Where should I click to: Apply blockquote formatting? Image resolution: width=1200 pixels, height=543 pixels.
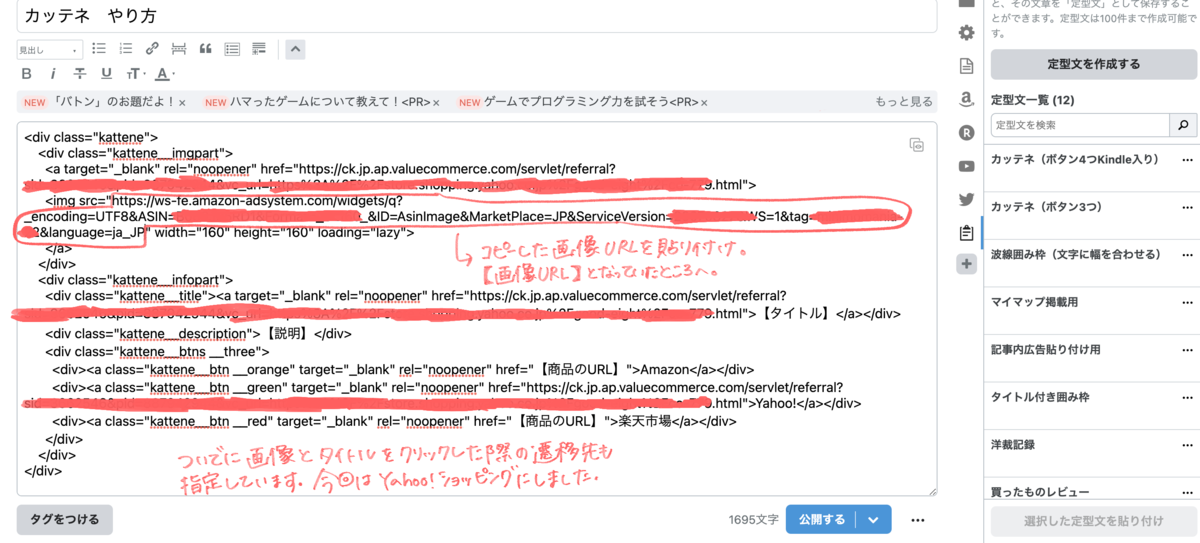(206, 48)
